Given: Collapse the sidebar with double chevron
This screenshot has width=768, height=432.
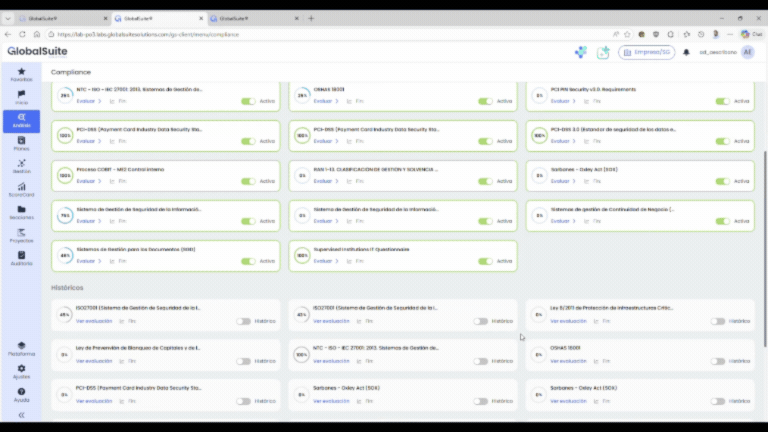Looking at the screenshot, I should tap(21, 415).
